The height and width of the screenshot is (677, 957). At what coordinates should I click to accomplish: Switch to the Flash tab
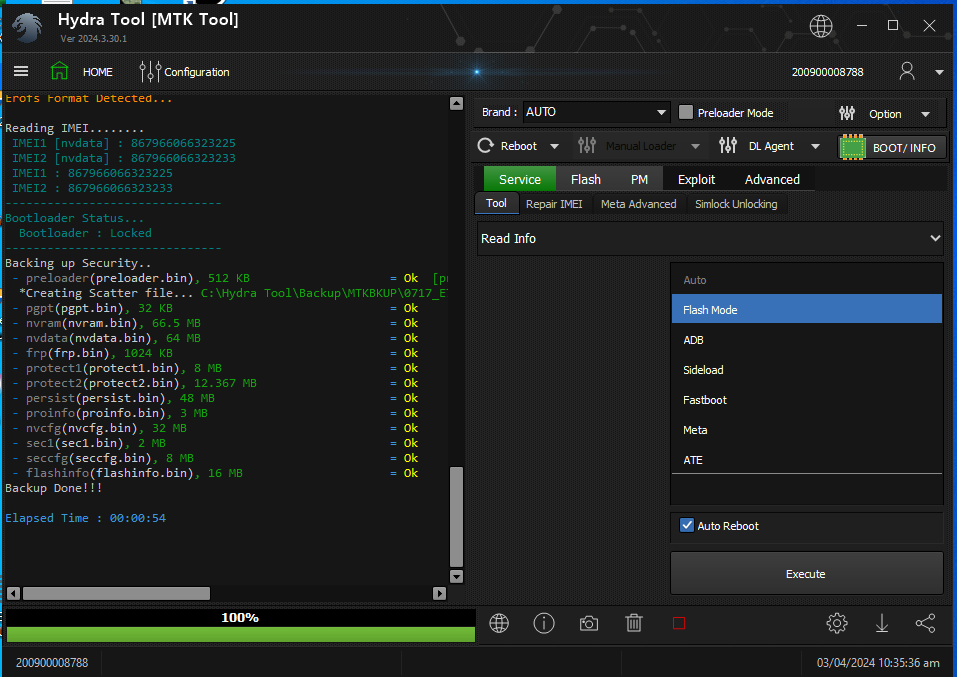pos(586,179)
